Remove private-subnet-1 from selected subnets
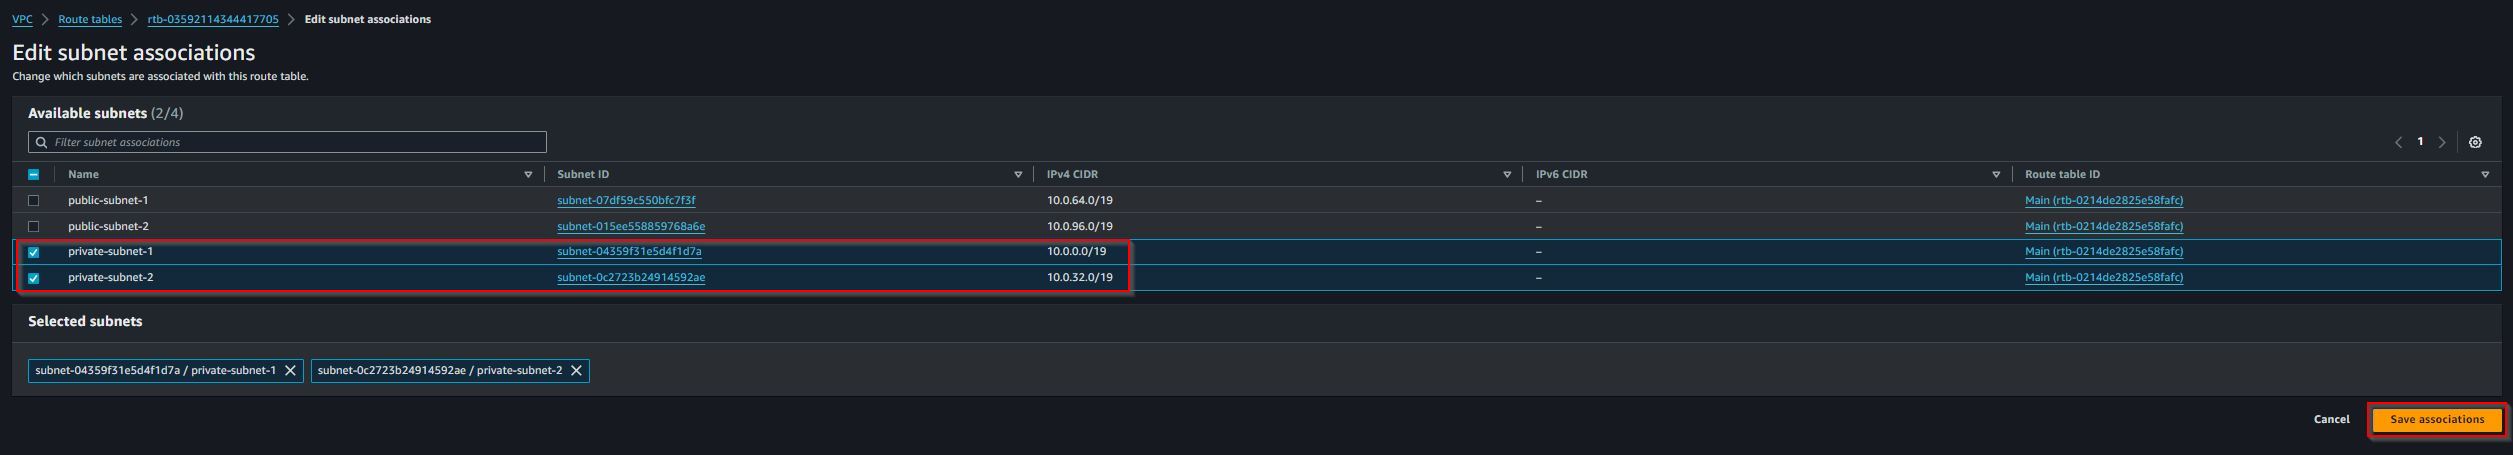The image size is (2513, 455). pyautogui.click(x=290, y=371)
